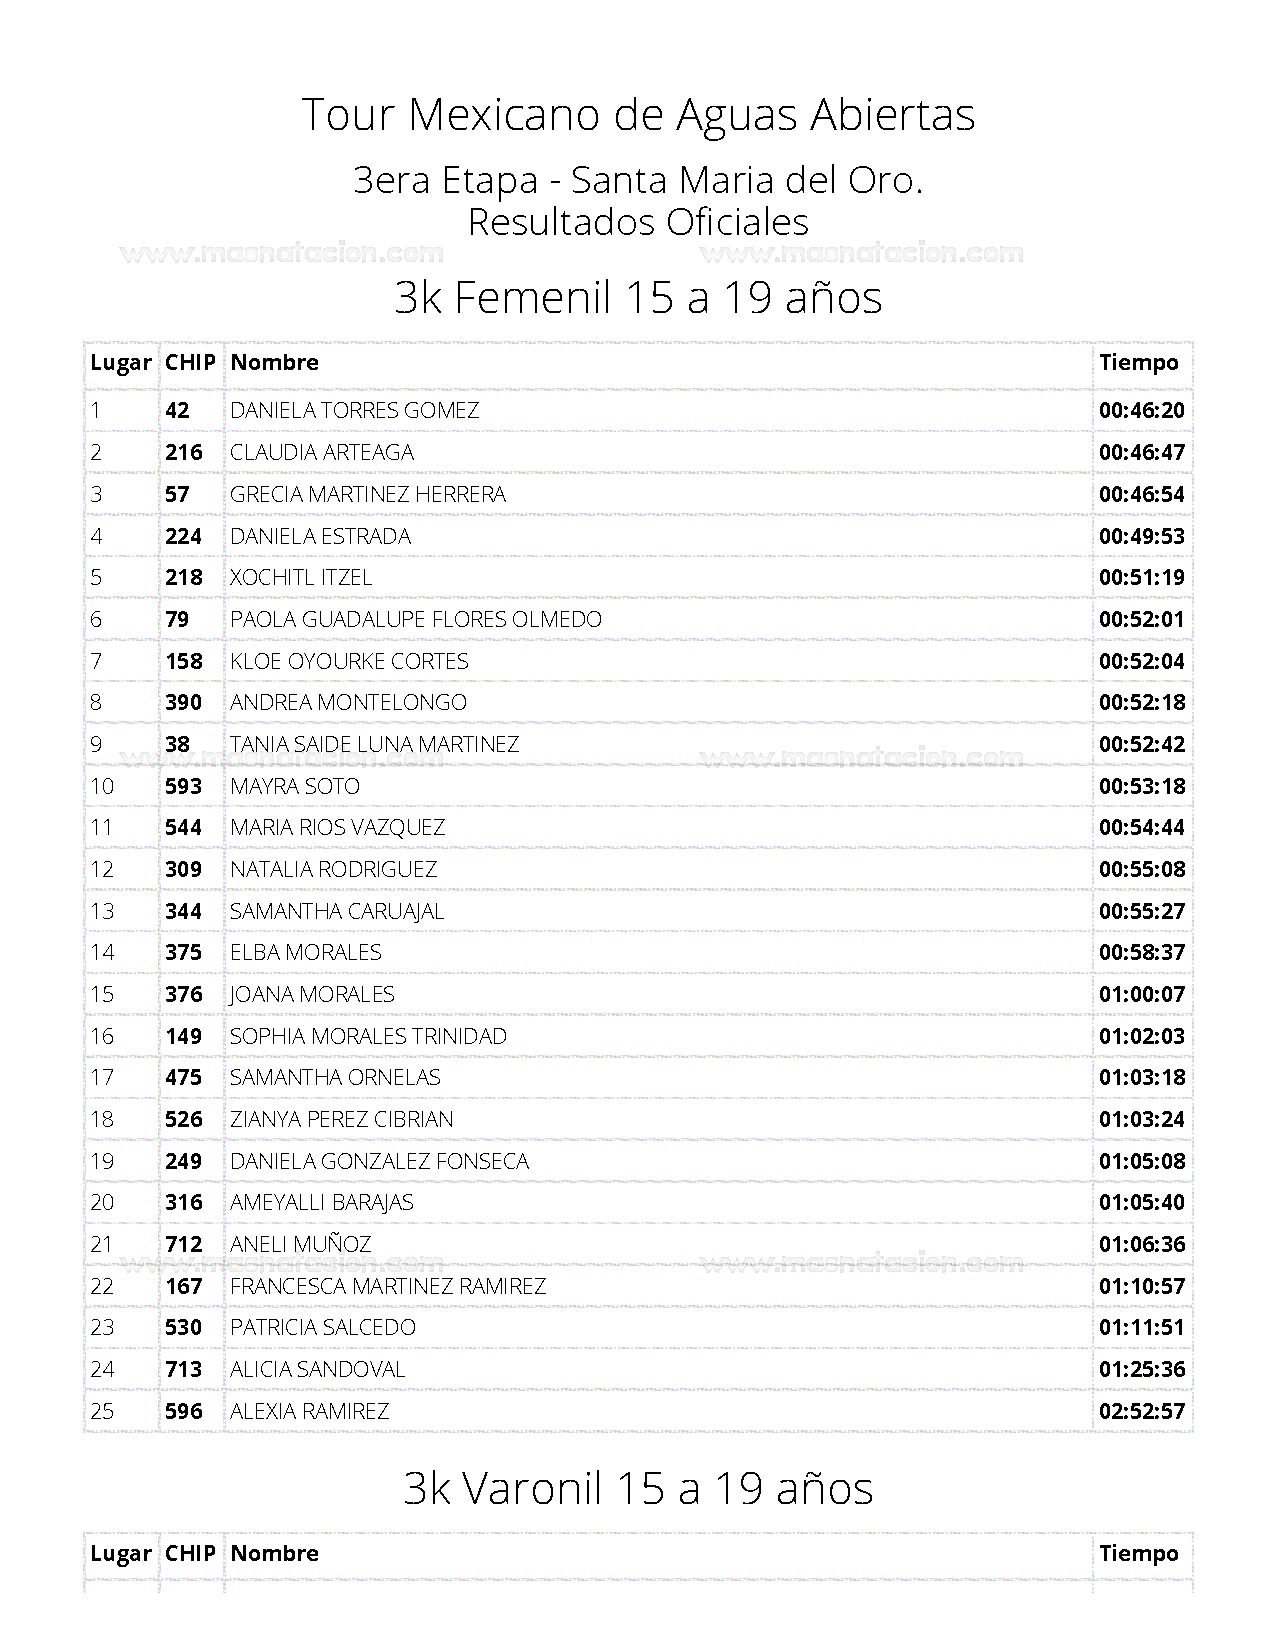Select the name SAMANTHA CARUAJAL

coord(337,912)
